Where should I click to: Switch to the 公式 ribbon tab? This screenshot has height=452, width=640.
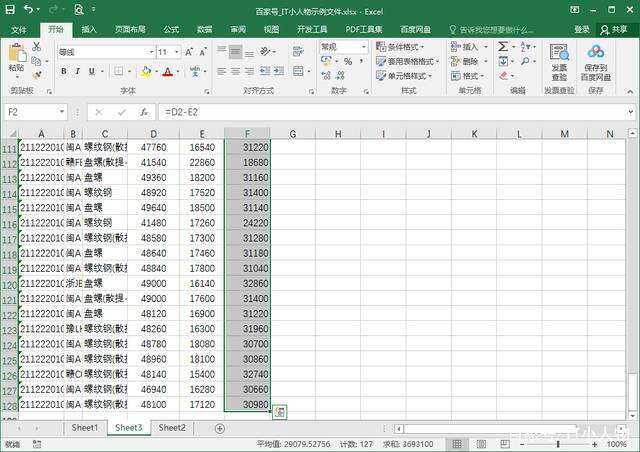tap(171, 29)
